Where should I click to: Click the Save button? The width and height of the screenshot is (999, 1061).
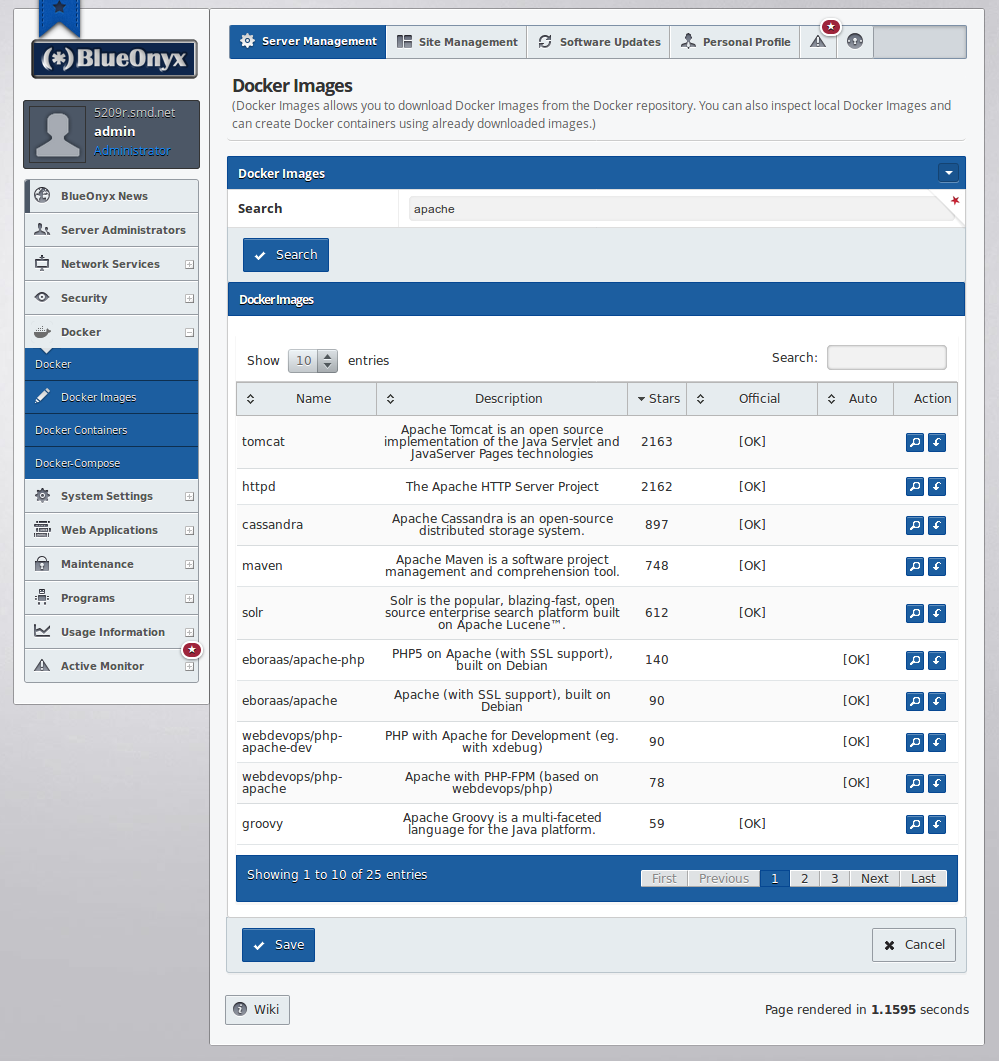tap(278, 945)
